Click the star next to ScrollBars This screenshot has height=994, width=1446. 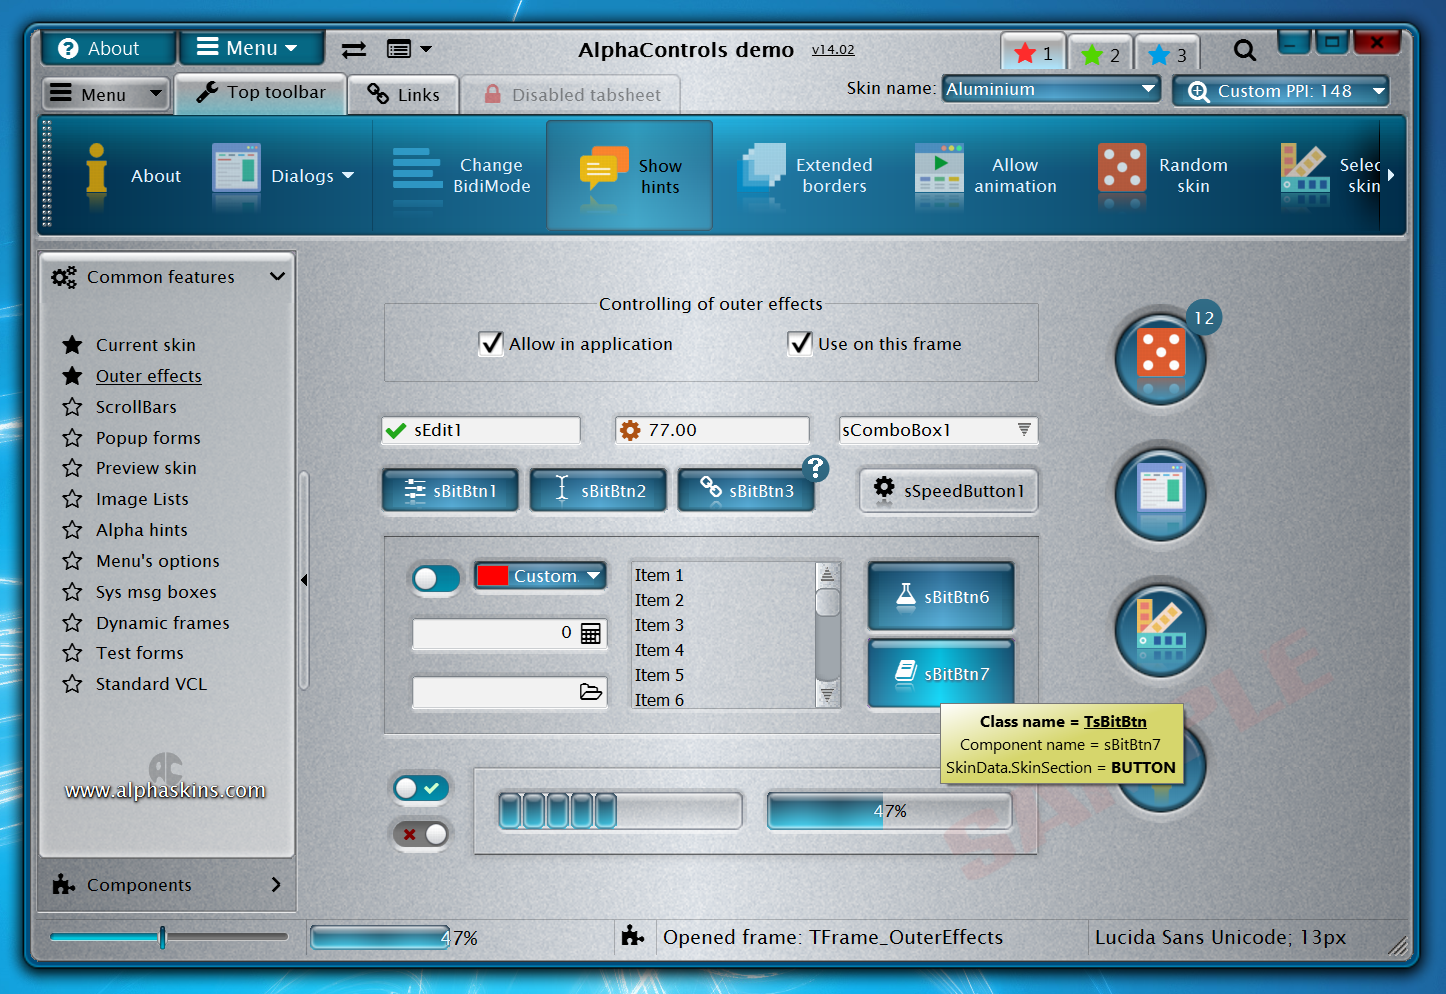coord(72,407)
